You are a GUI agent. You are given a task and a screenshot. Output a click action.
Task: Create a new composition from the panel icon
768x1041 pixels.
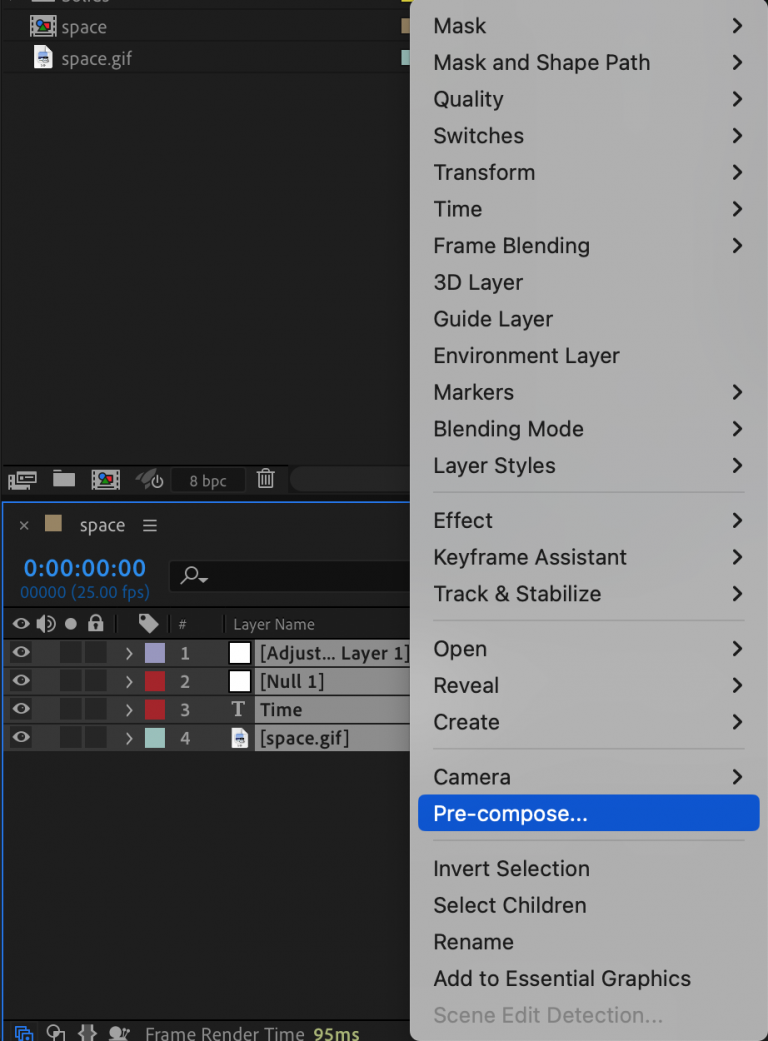point(105,479)
